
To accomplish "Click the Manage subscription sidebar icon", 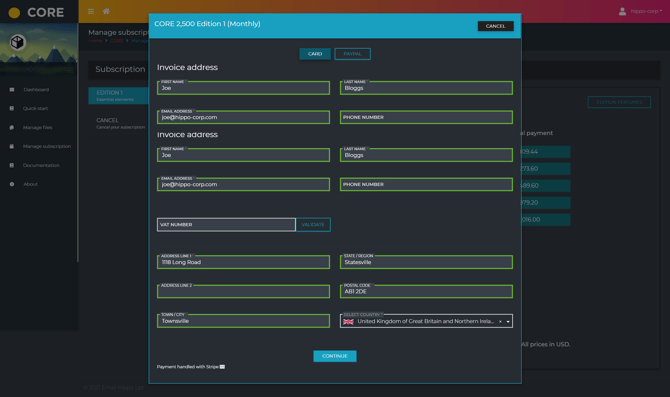I will coord(12,146).
